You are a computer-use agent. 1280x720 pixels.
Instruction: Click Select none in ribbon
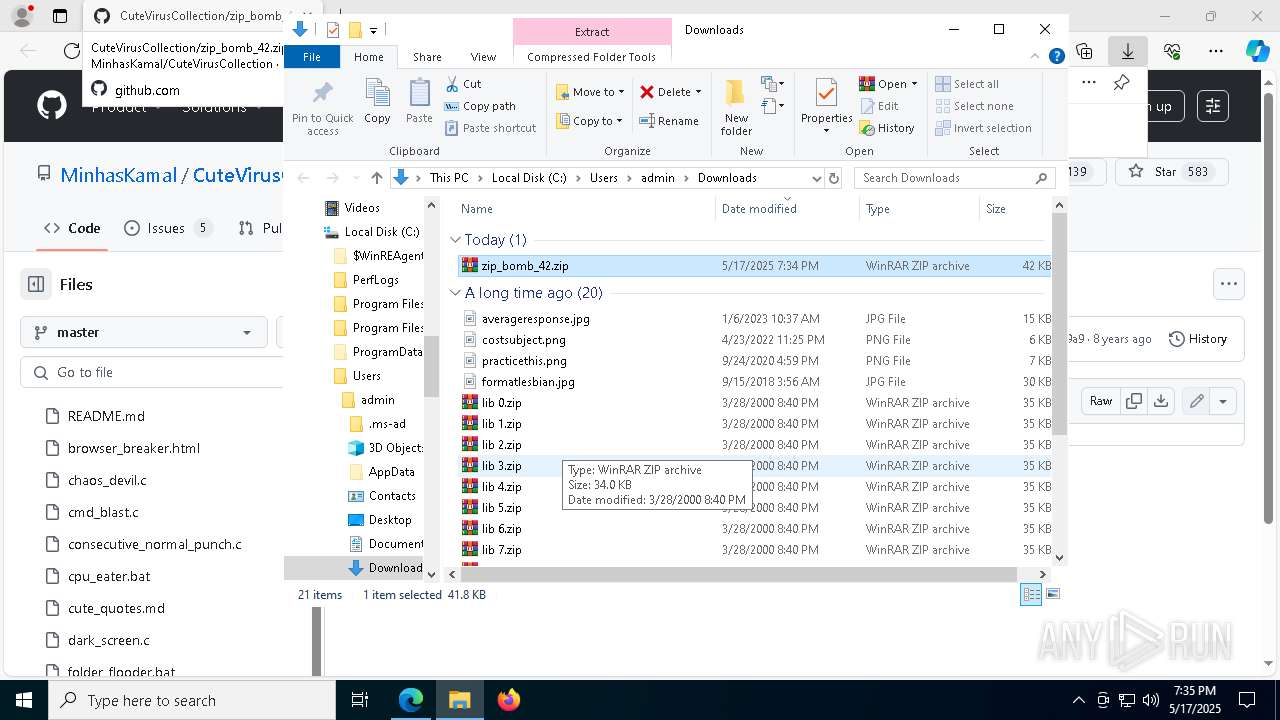click(x=974, y=106)
